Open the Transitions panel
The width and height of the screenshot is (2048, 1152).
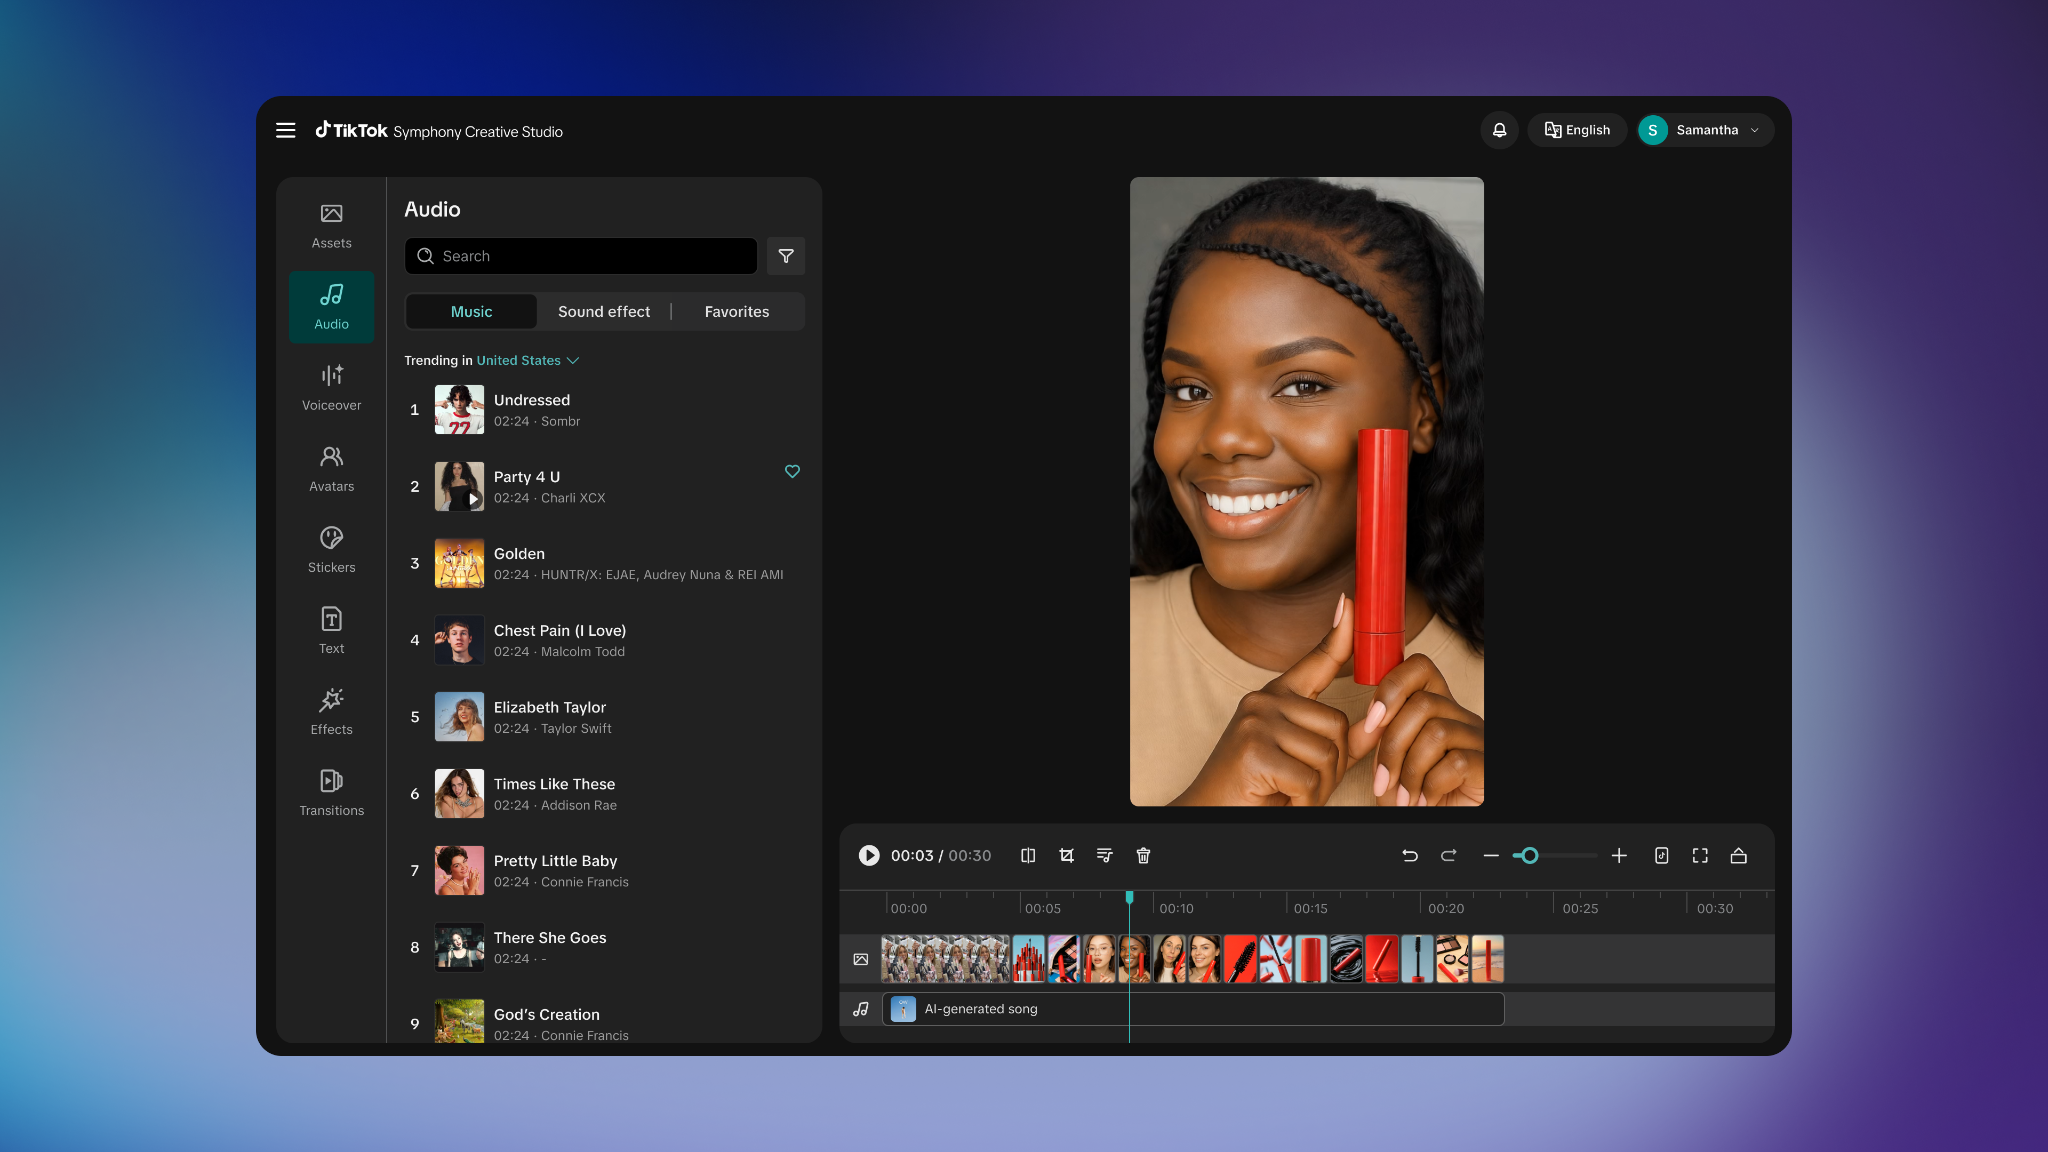[331, 792]
